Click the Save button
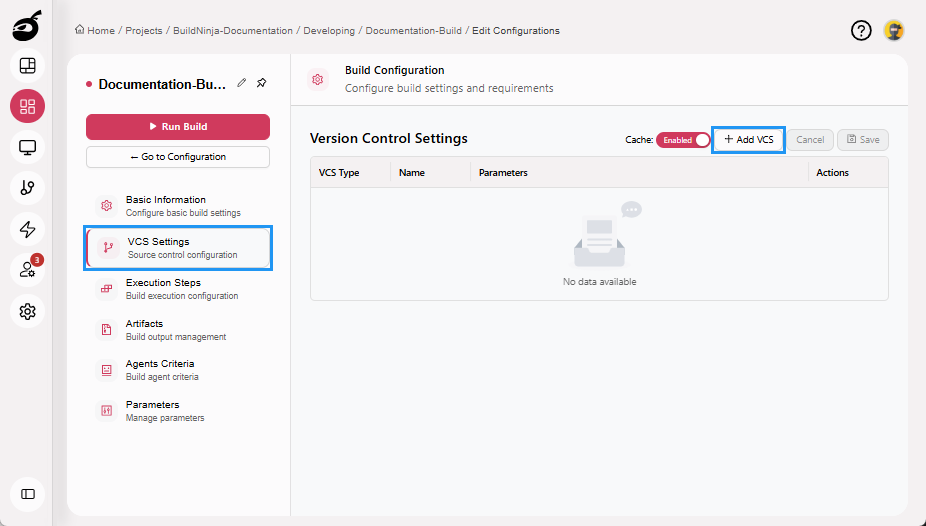The image size is (926, 526). pos(863,140)
